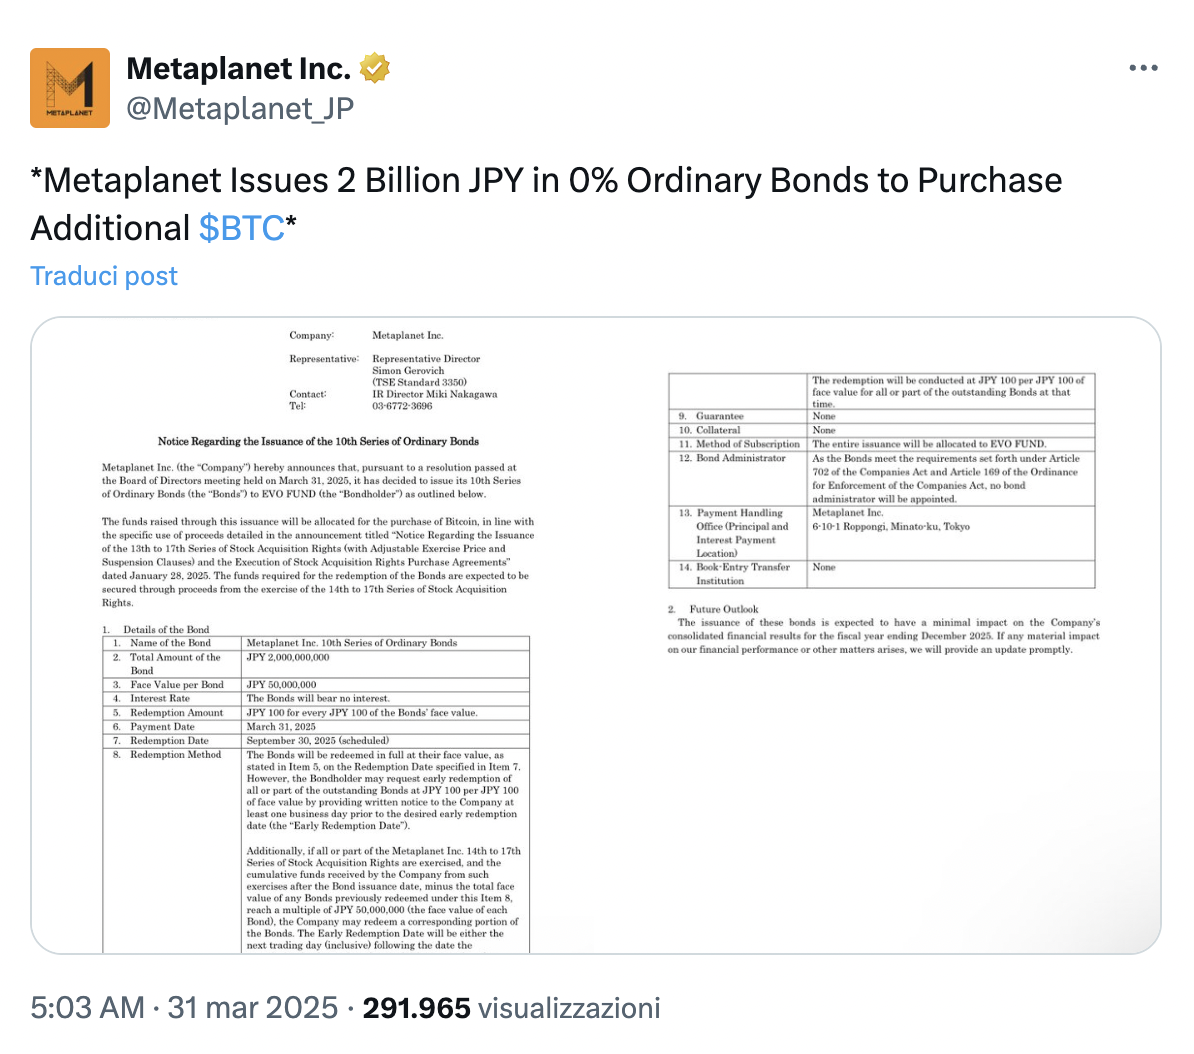Screen dimensions: 1194x1054
Task: Open the three-dot more options menu
Action: [1143, 68]
